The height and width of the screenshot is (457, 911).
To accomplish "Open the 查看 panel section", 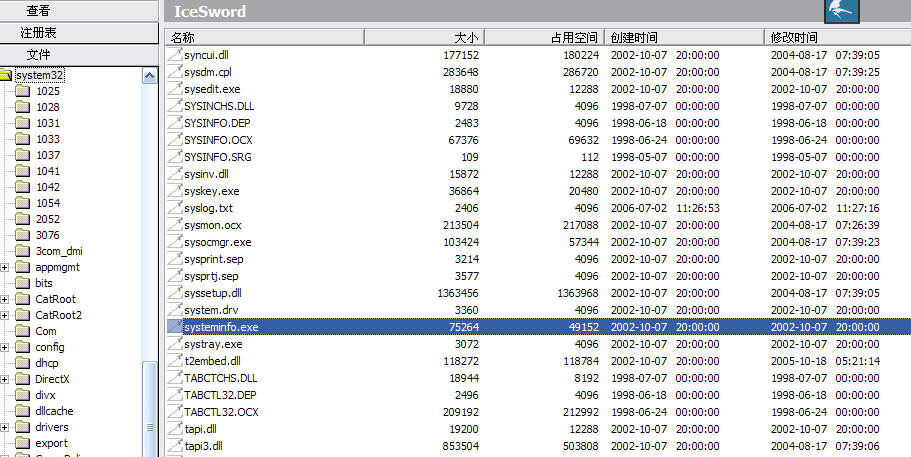I will tap(78, 10).
